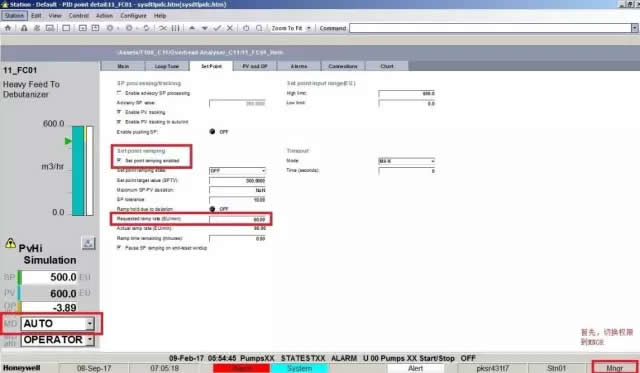Open the alarm summary bell icon
Viewport: 640px width, 373px height.
24,28
